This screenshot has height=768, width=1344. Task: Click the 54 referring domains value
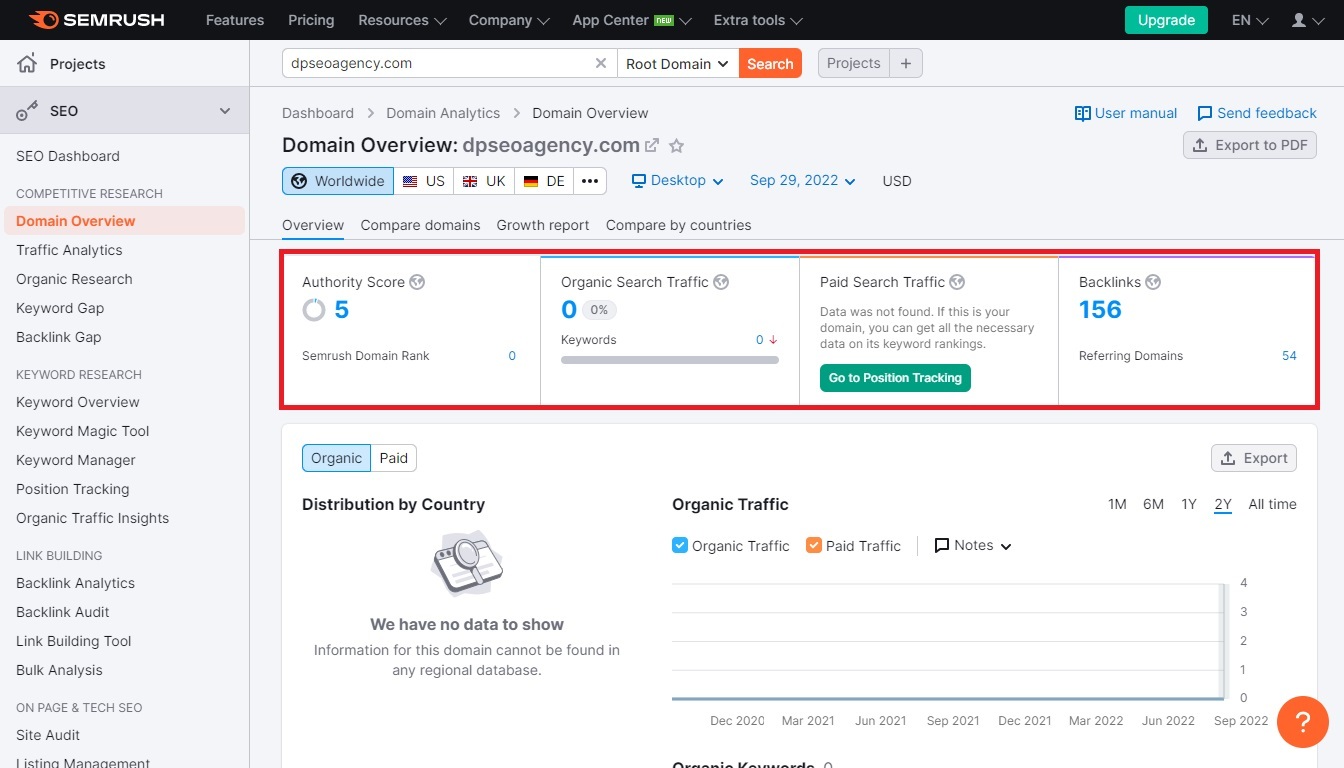[x=1289, y=356]
